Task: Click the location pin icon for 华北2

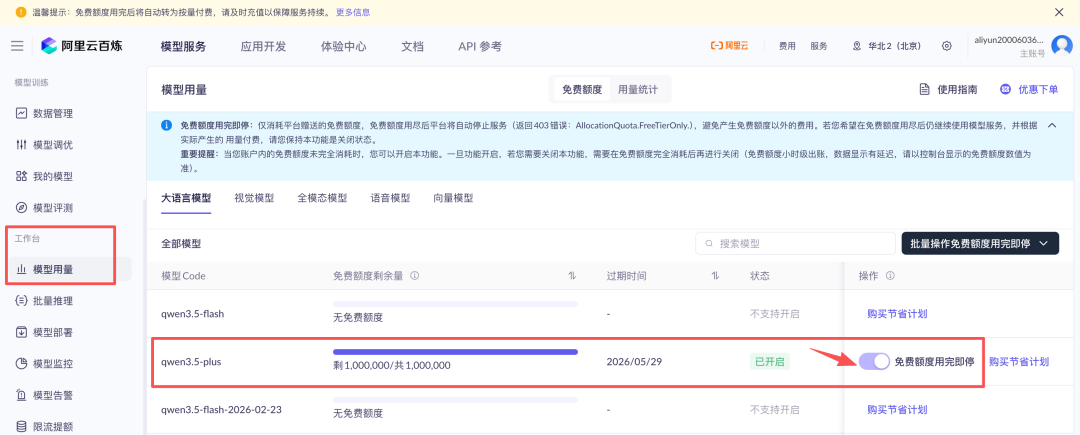Action: click(857, 46)
